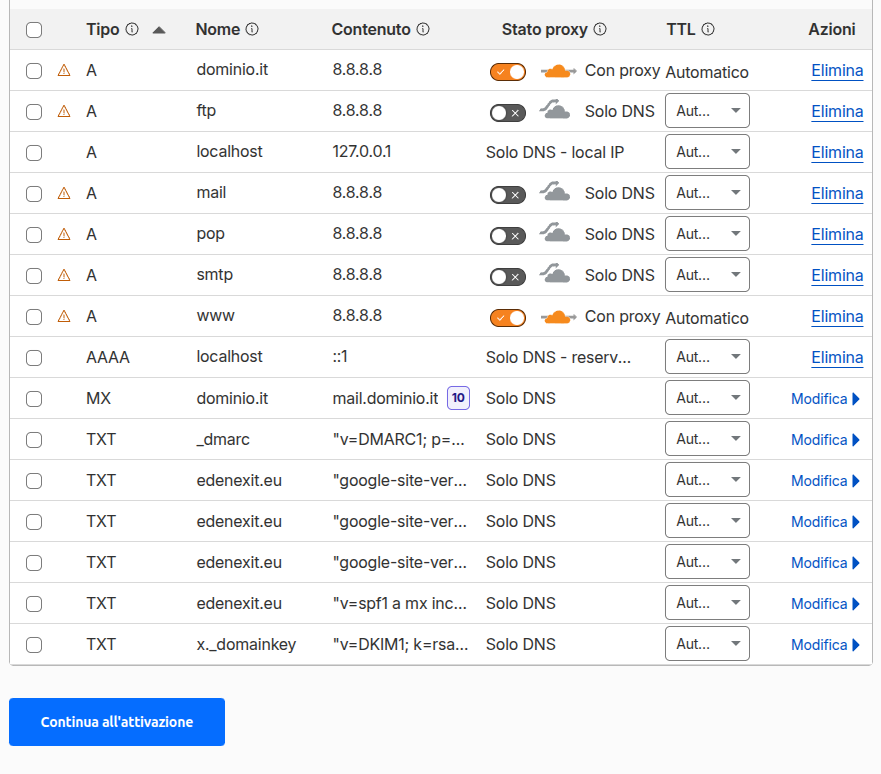Click Contenuto column header

(x=371, y=29)
